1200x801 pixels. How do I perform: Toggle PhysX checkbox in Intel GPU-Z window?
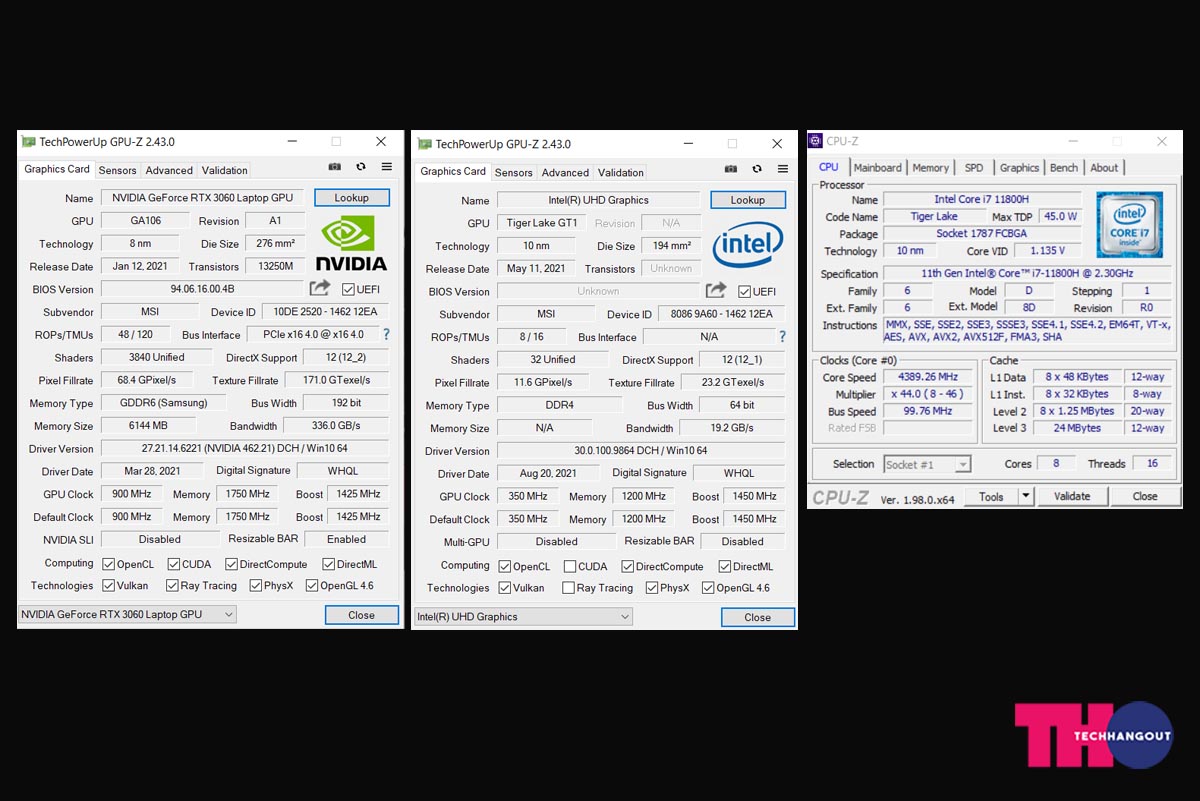pyautogui.click(x=652, y=587)
